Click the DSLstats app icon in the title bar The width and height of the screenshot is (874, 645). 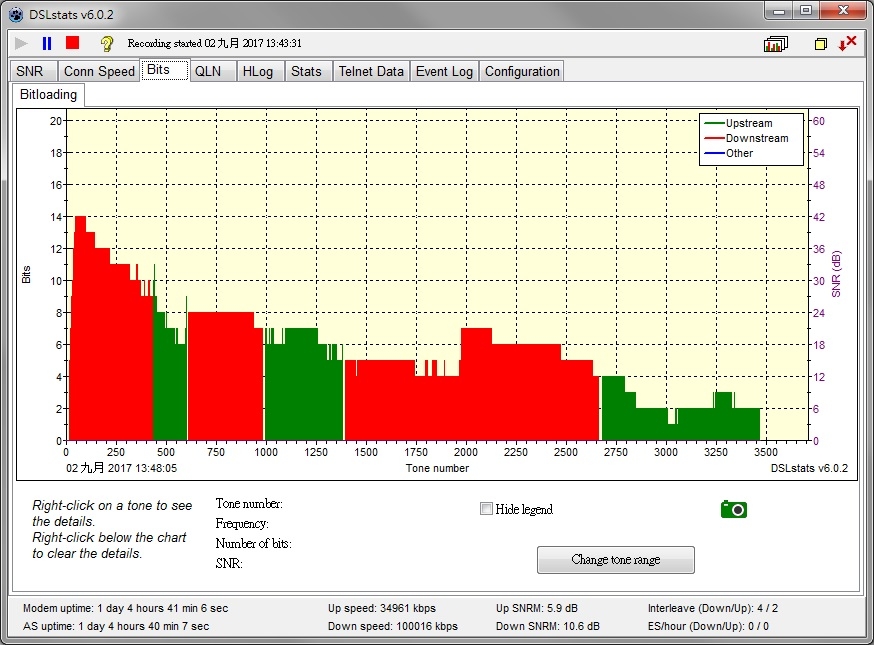point(17,14)
